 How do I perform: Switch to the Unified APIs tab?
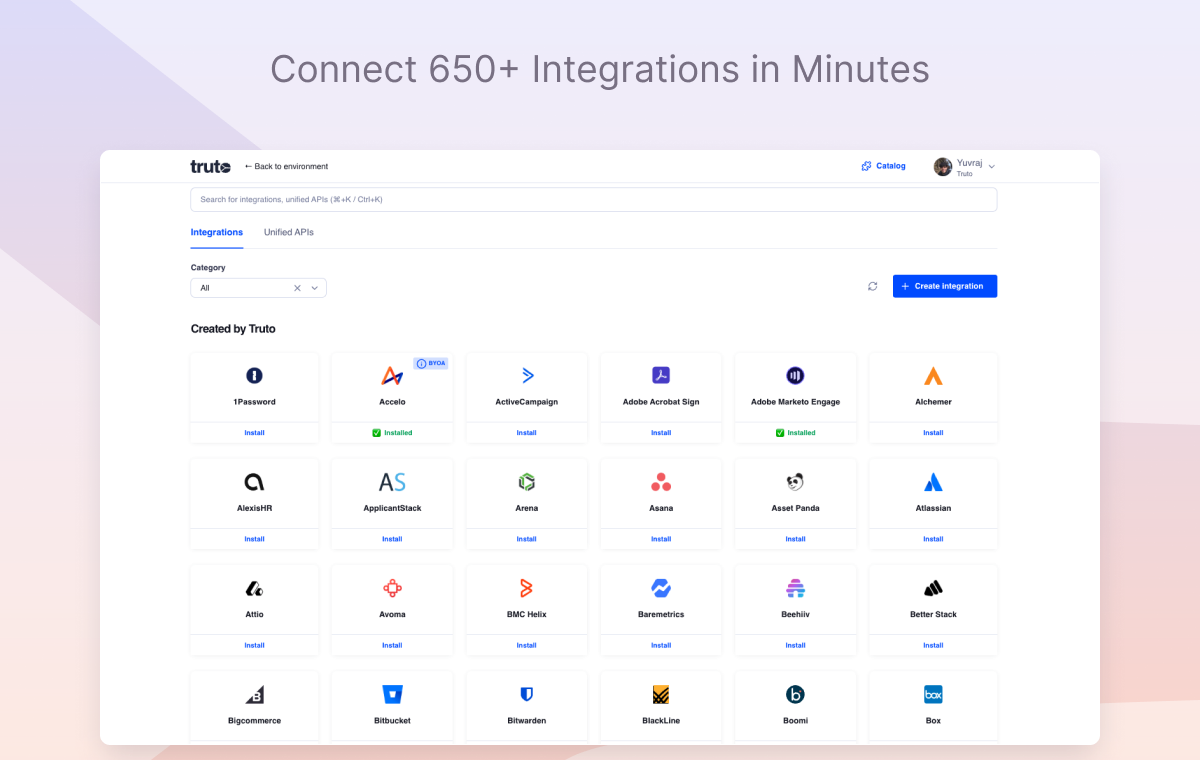click(289, 232)
